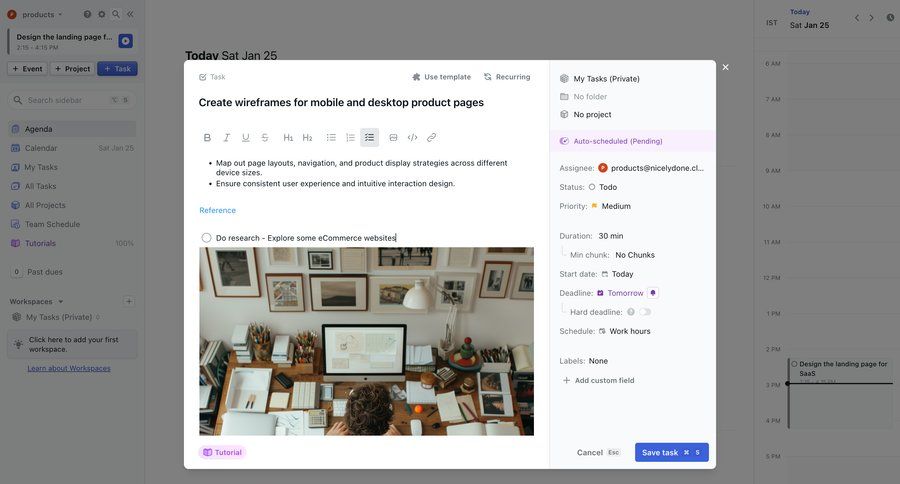Click the play button on the current task card
Image resolution: width=900 pixels, height=484 pixels.
click(125, 41)
